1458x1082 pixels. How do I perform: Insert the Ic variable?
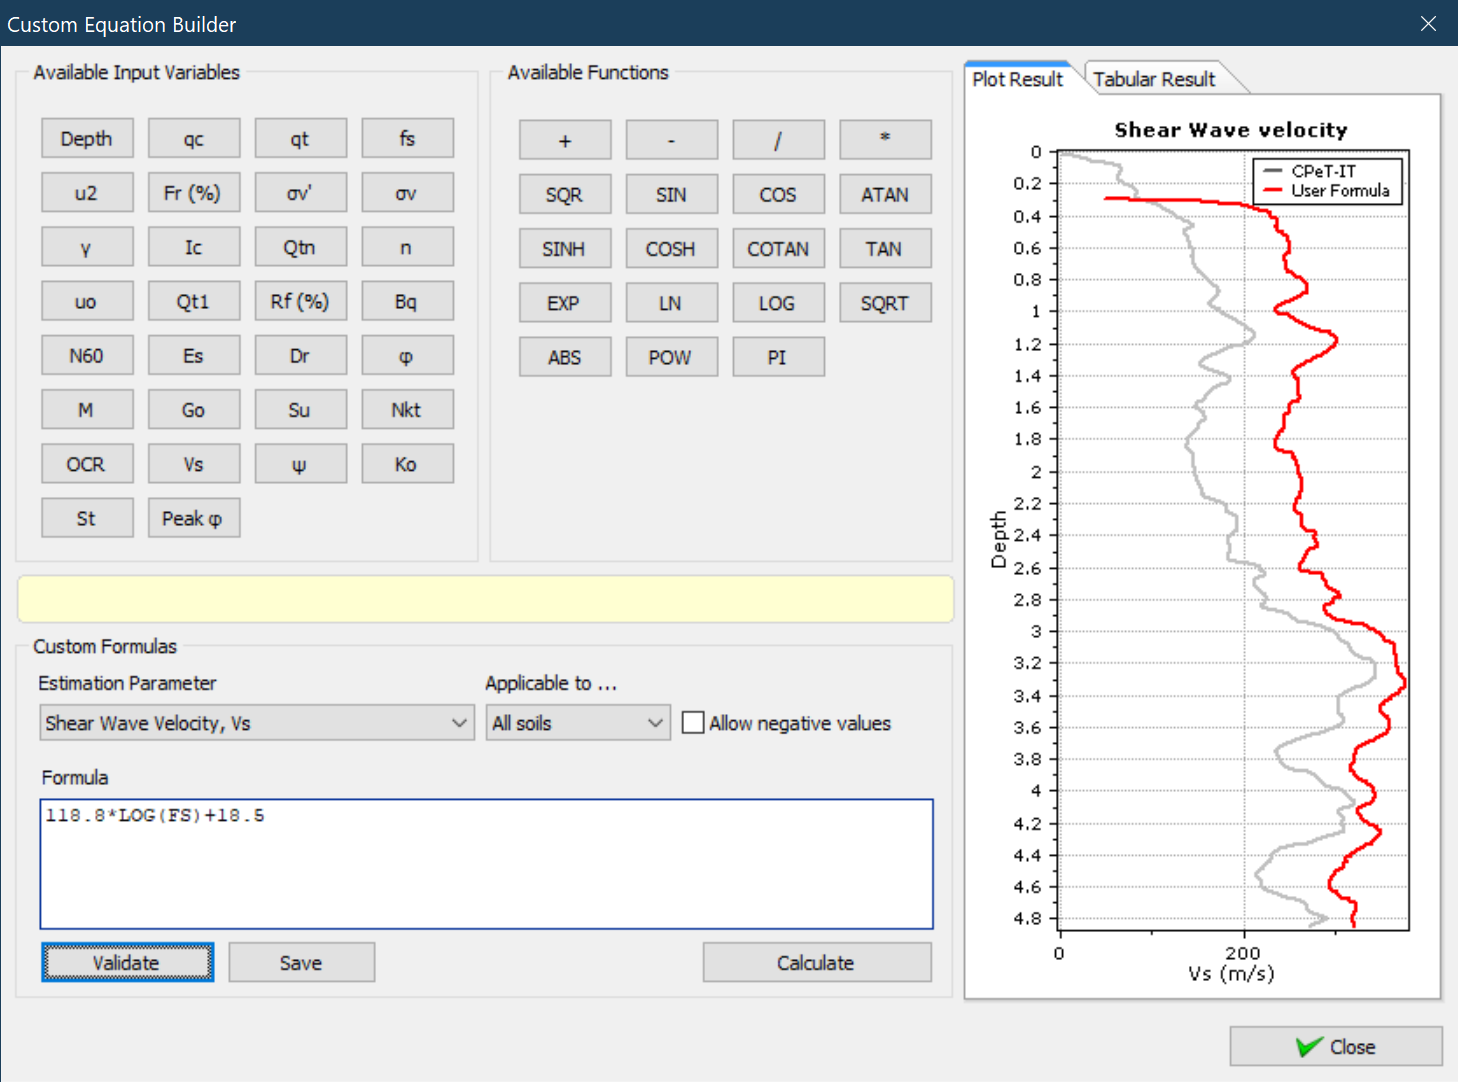(194, 247)
